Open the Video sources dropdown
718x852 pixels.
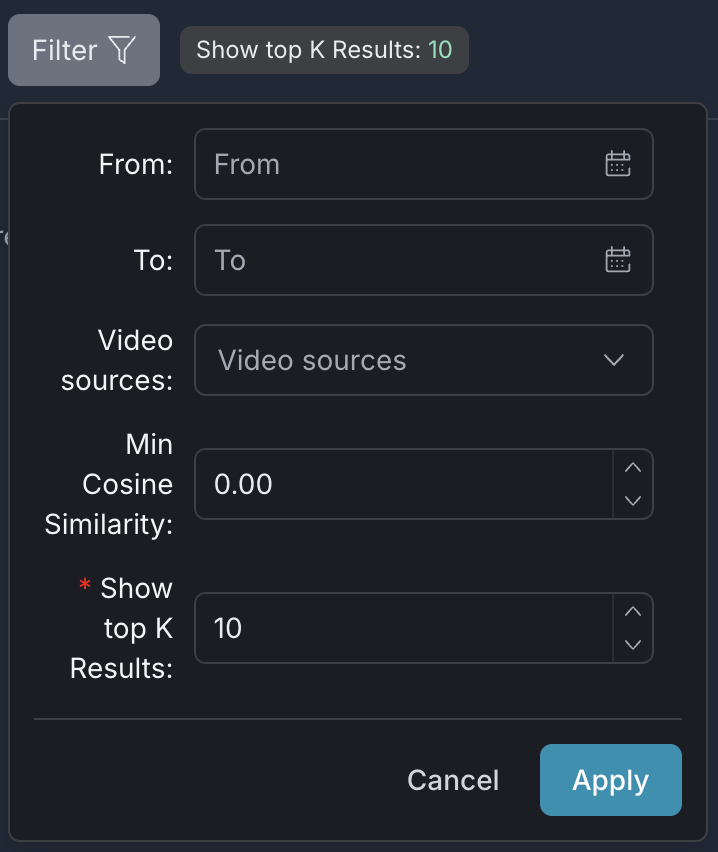click(400, 360)
